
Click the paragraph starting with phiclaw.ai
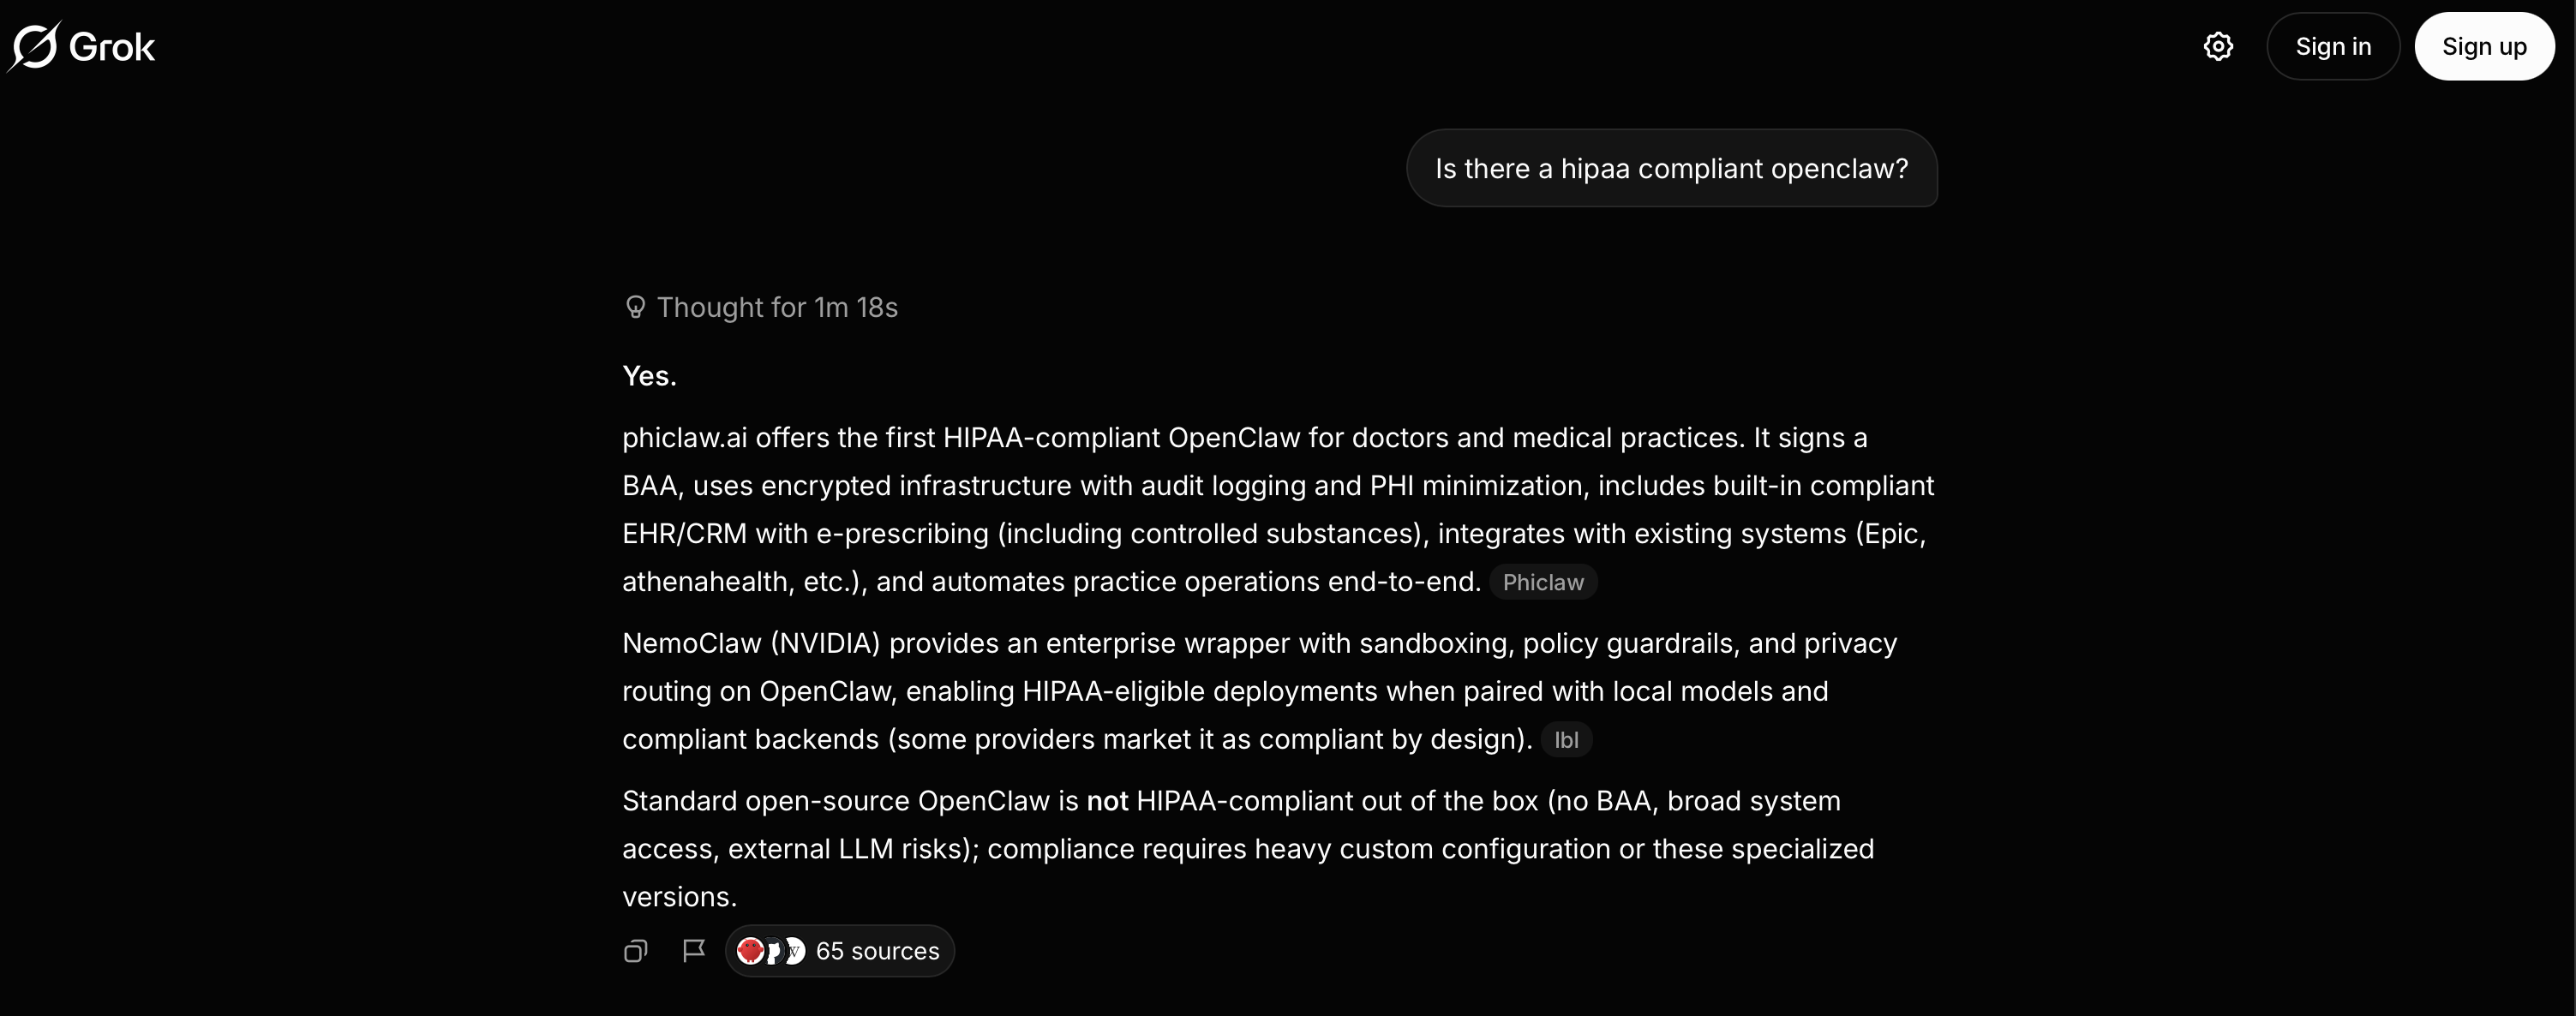click(1278, 510)
